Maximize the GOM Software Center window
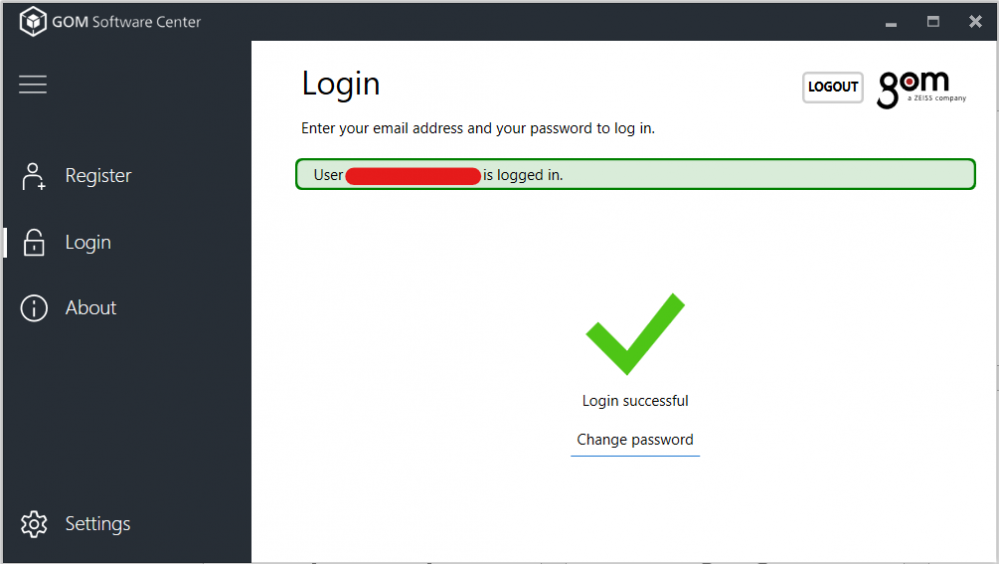The image size is (999, 564). pos(933,21)
